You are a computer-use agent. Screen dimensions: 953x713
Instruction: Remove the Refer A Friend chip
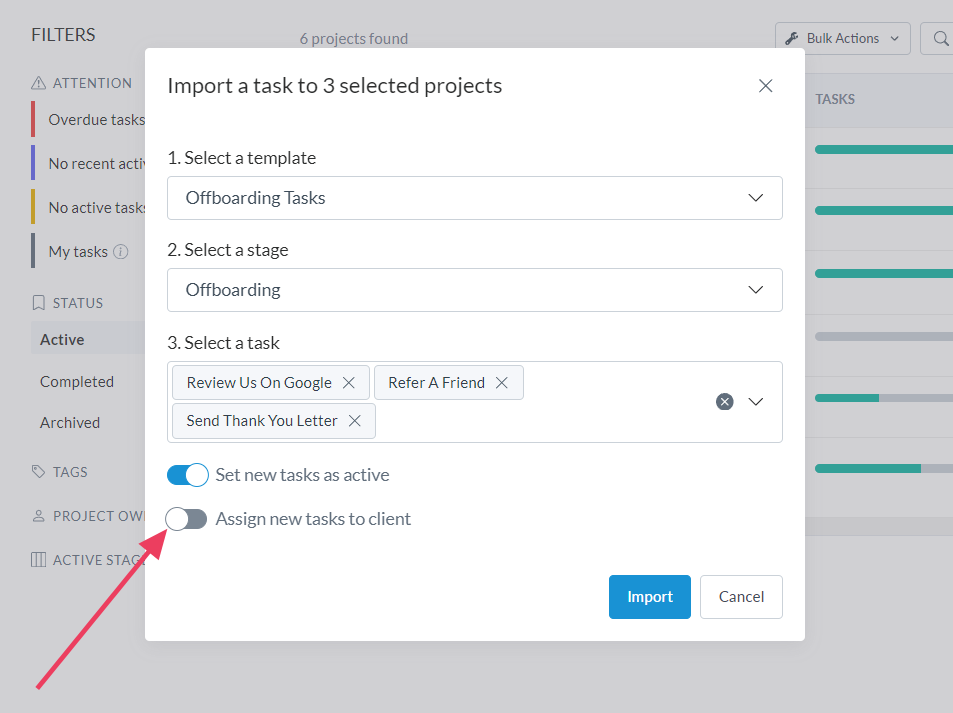tap(502, 383)
